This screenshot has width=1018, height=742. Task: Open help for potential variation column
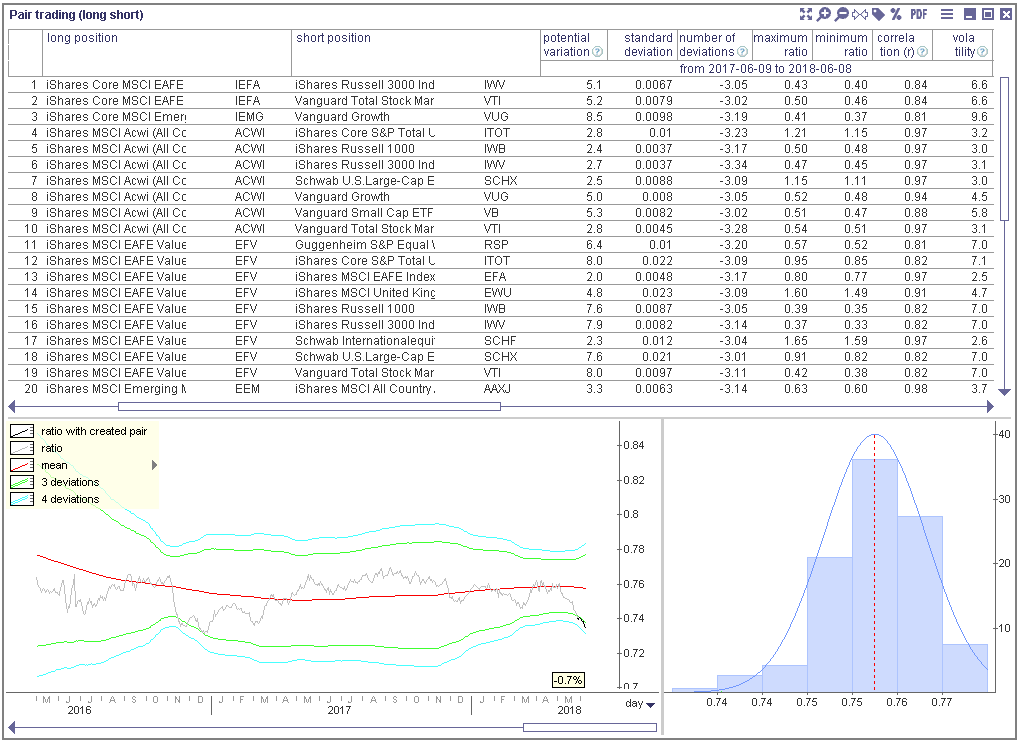597,52
